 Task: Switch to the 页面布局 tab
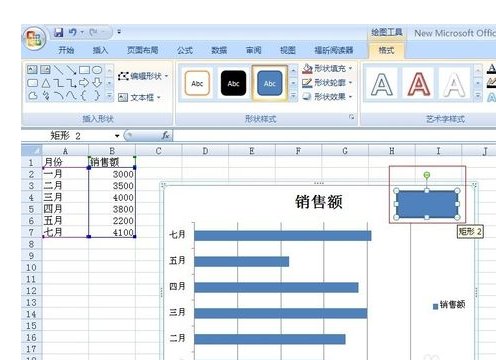tap(143, 50)
